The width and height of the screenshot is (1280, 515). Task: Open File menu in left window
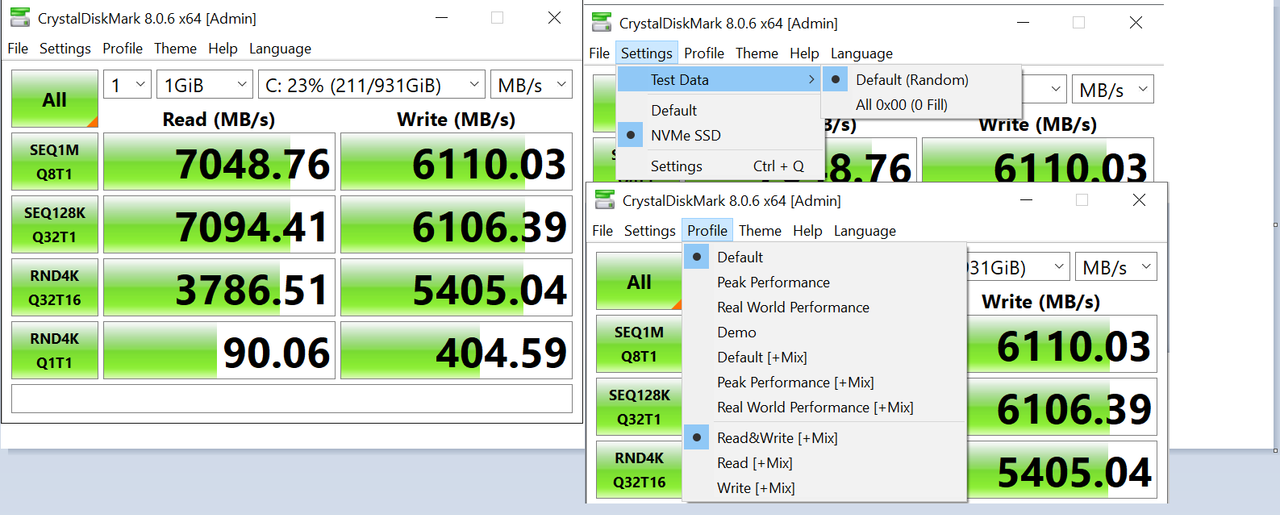point(17,48)
